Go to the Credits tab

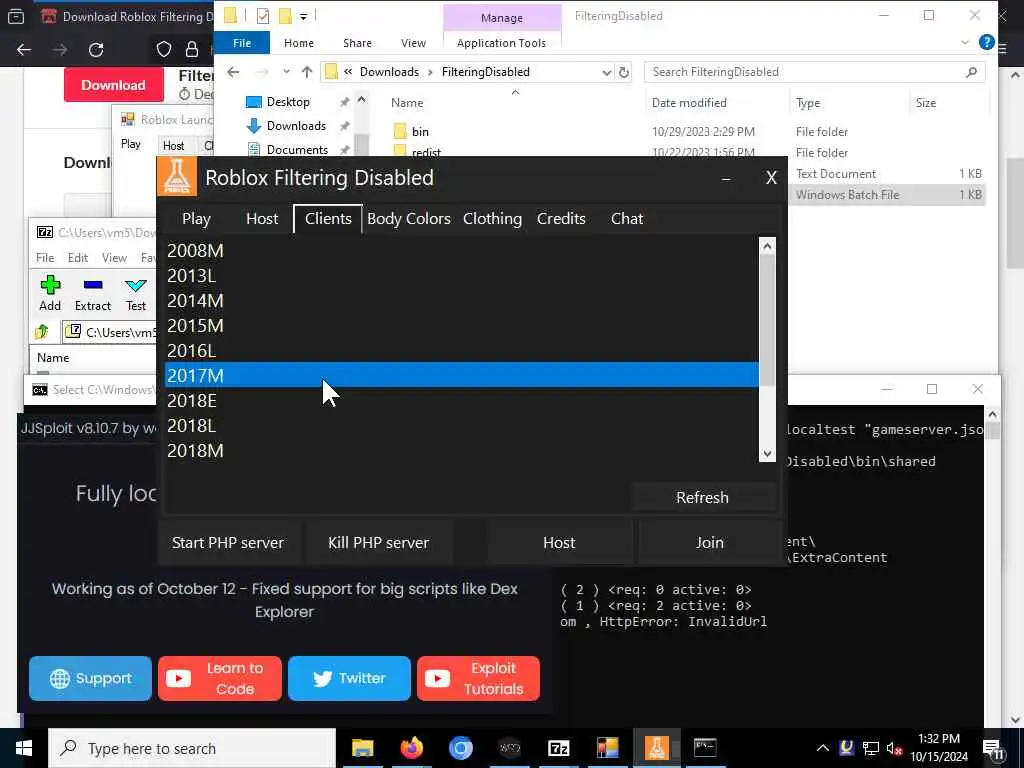click(x=561, y=219)
